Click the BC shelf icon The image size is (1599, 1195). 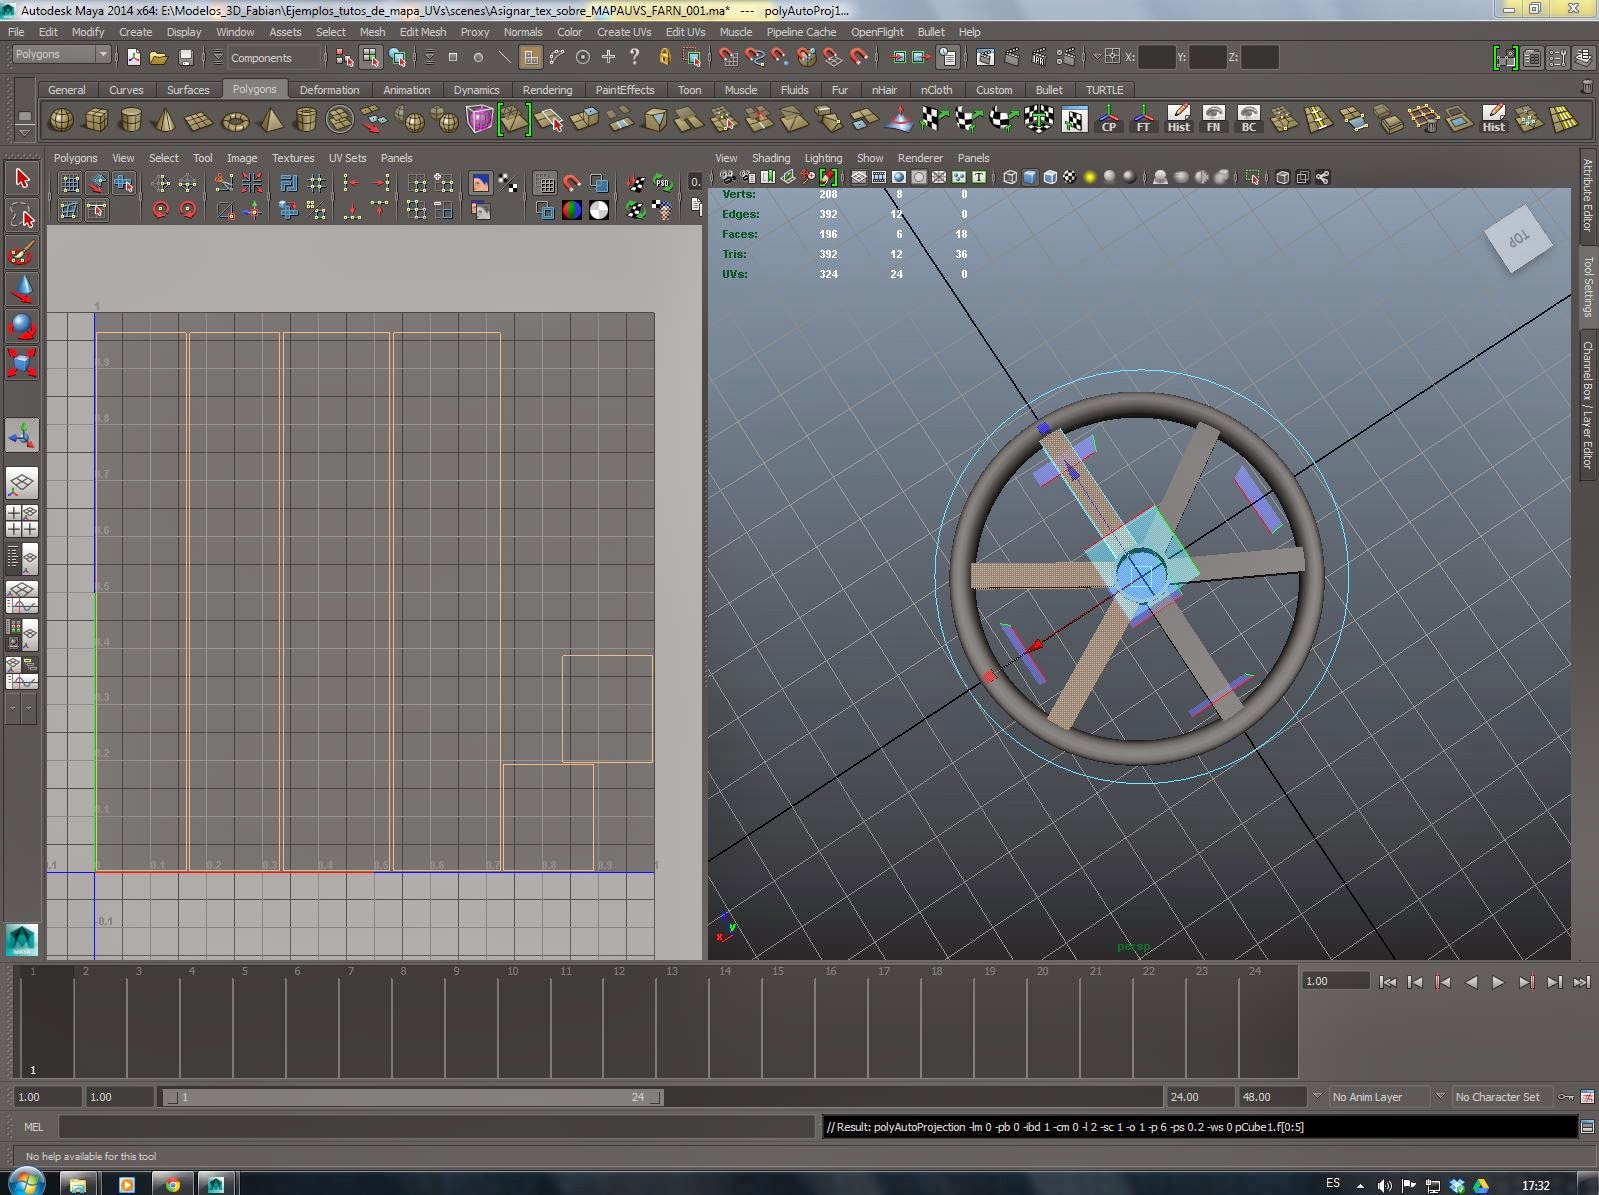point(1248,120)
